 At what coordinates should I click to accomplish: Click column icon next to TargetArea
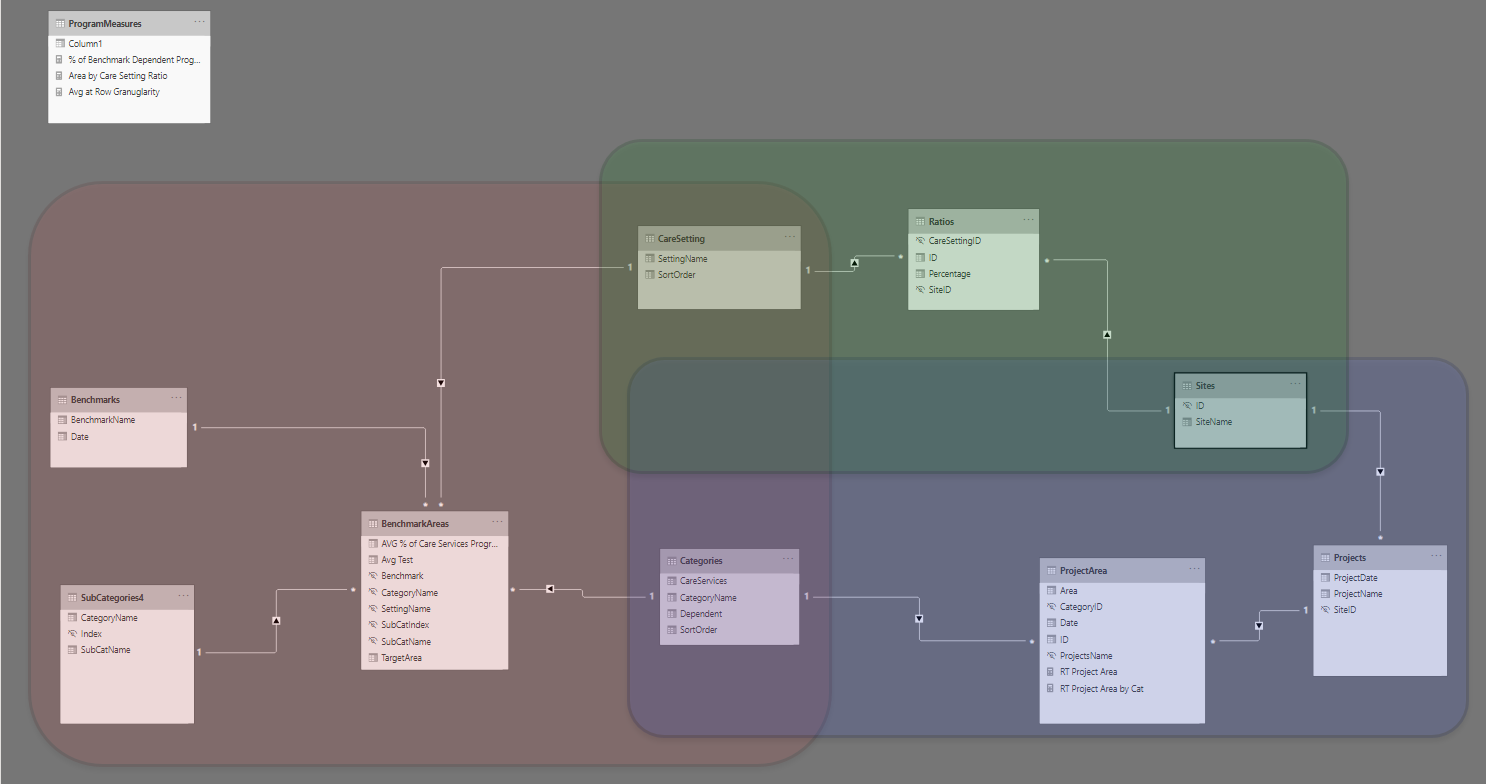click(x=373, y=658)
